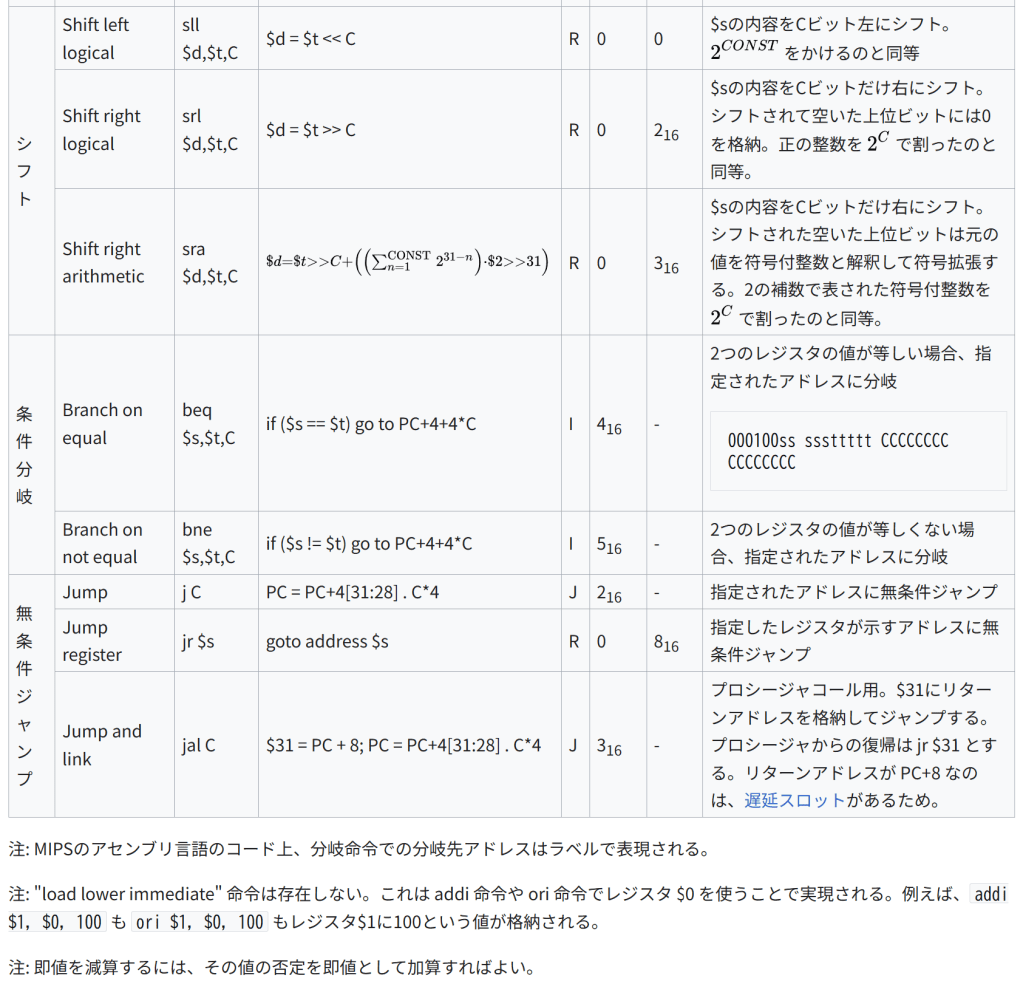
Task: Click the 条件分岐 category header cell
Action: point(25,453)
